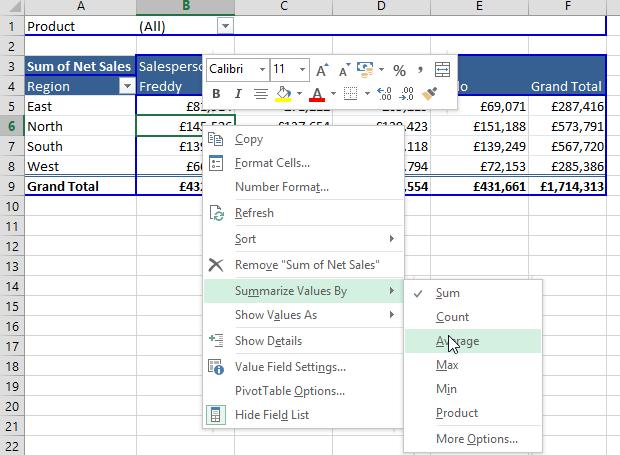Click Decrease Font Size icon
Viewport: 620px width, 455px height.
343,70
